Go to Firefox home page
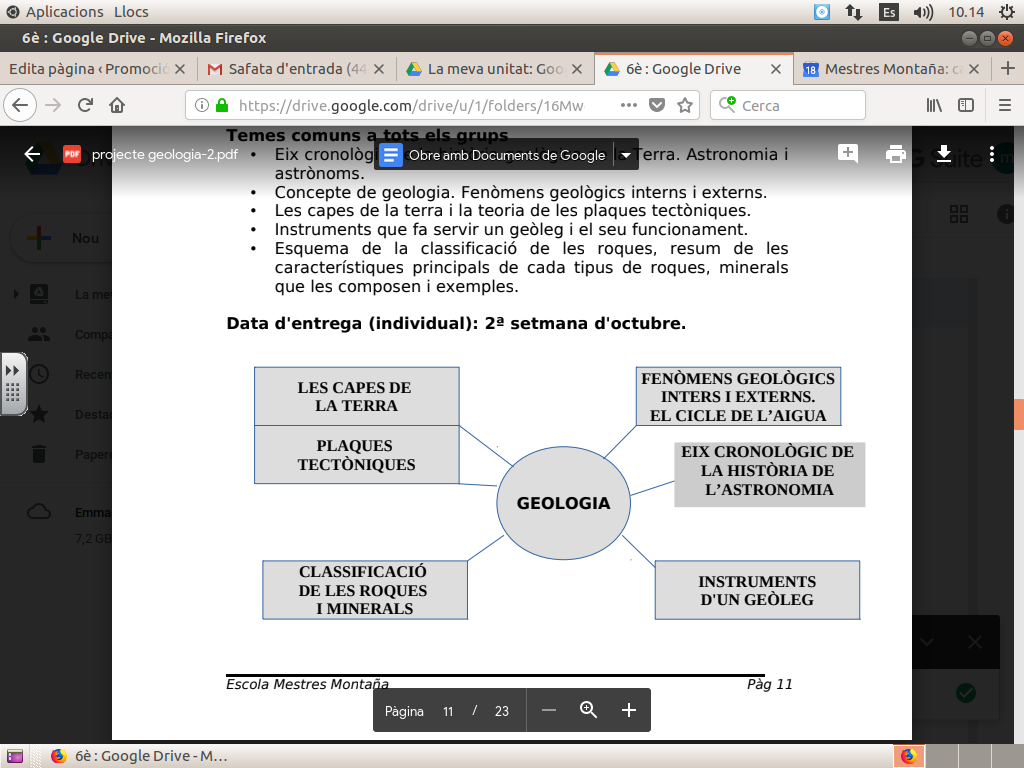The width and height of the screenshot is (1024, 768). pyautogui.click(x=117, y=105)
